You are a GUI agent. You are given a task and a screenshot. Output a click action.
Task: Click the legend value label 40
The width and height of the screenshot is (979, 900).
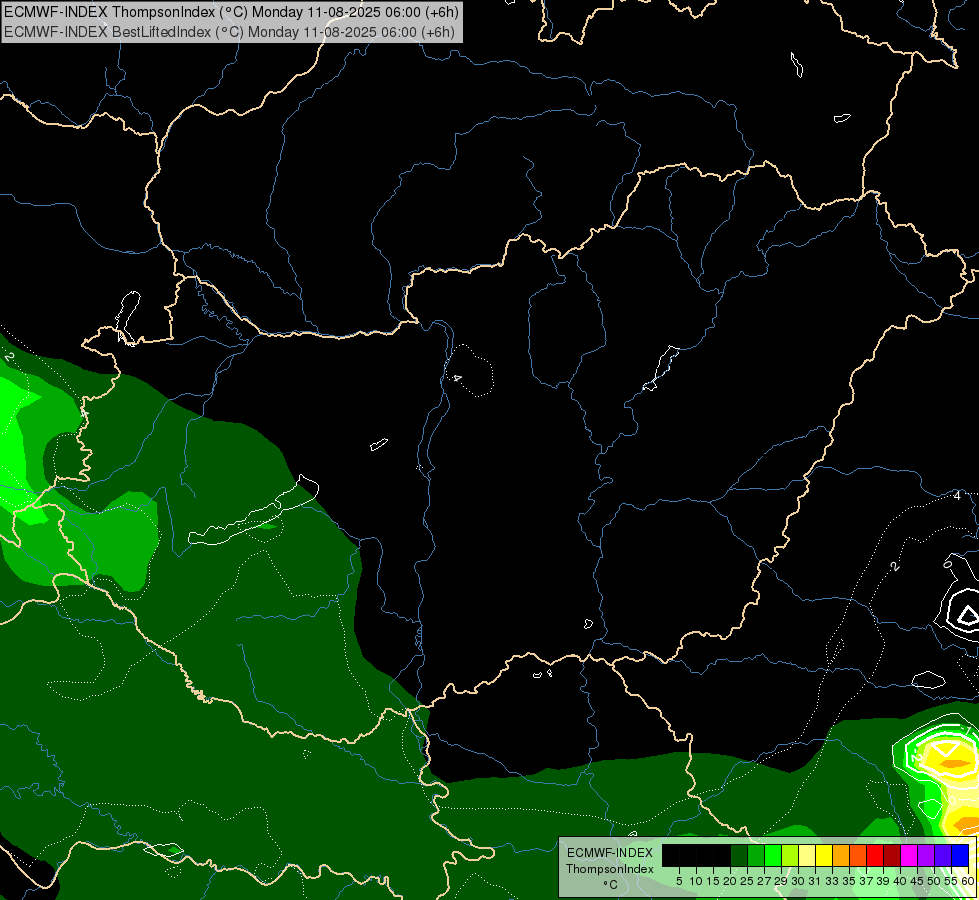(x=899, y=881)
